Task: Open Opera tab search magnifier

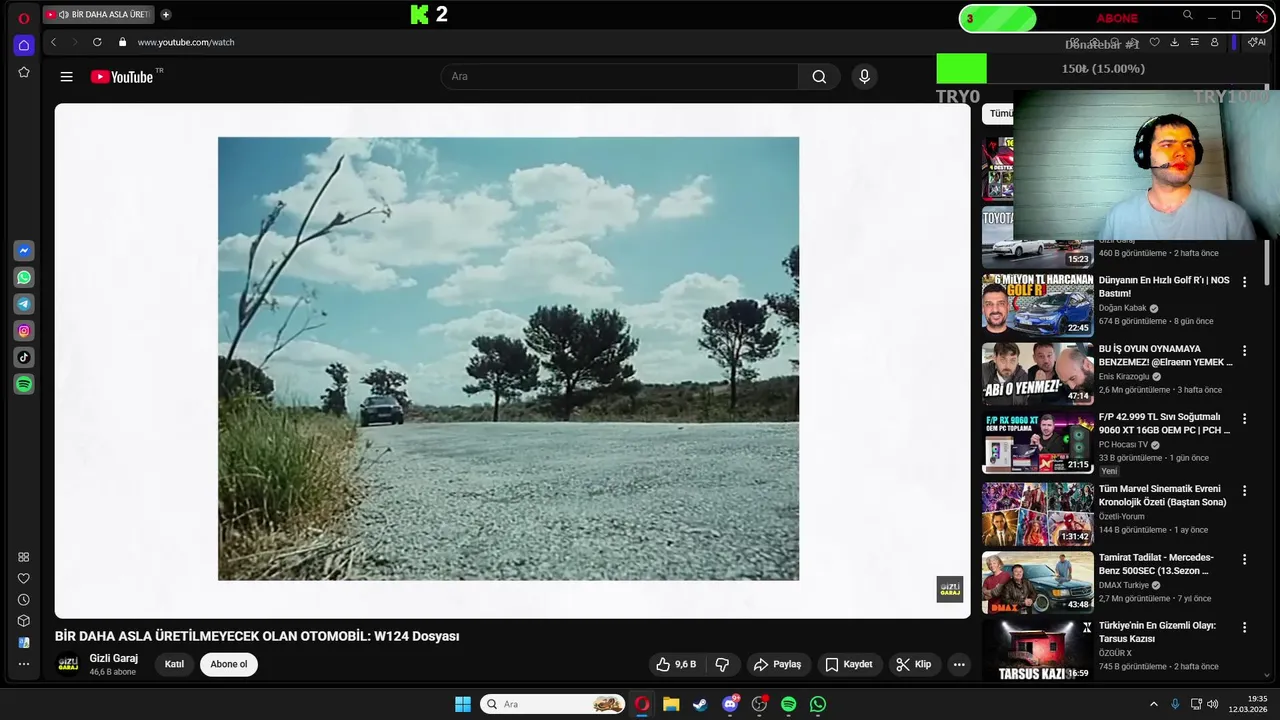Action: point(1188,15)
